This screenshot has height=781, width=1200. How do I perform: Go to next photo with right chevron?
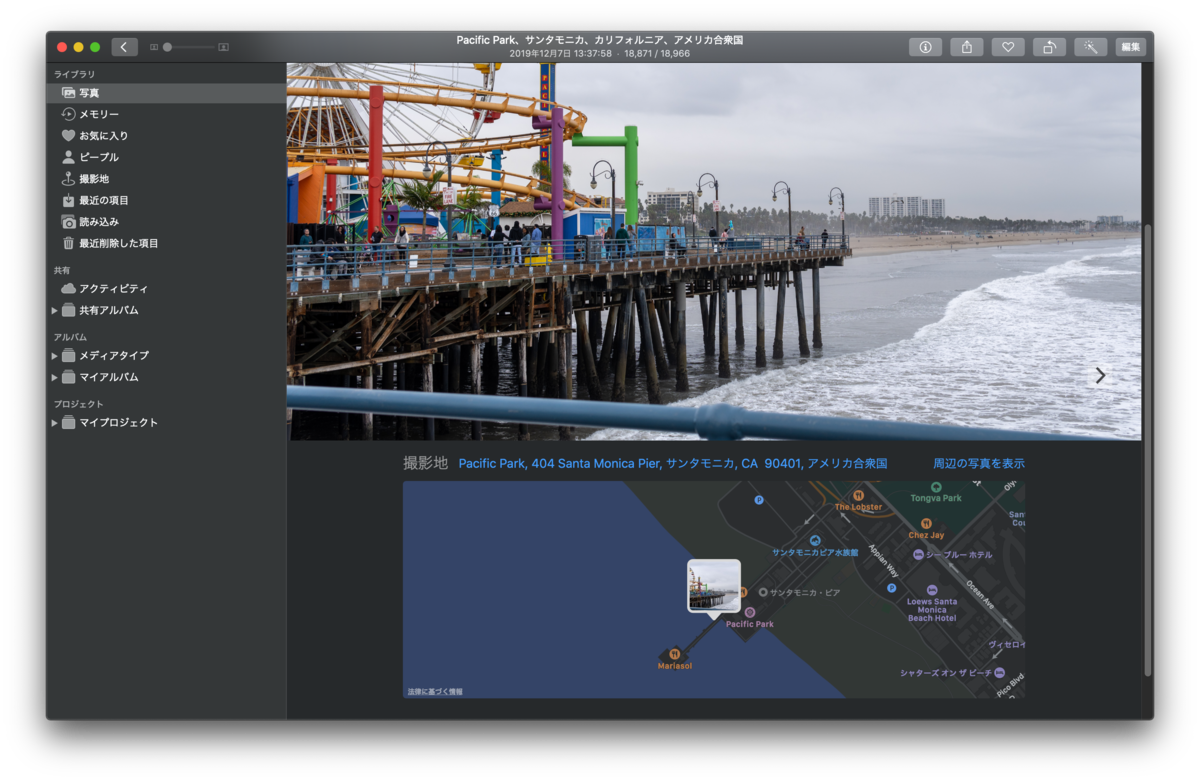click(1100, 375)
